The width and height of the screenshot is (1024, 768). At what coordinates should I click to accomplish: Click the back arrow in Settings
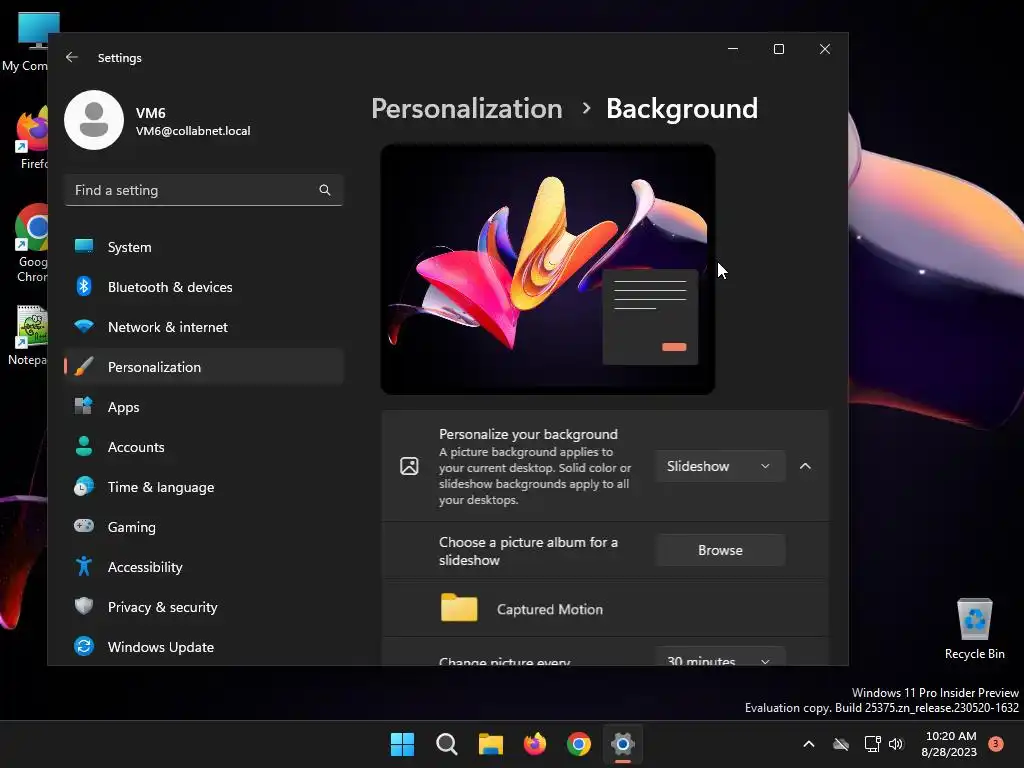pos(72,57)
